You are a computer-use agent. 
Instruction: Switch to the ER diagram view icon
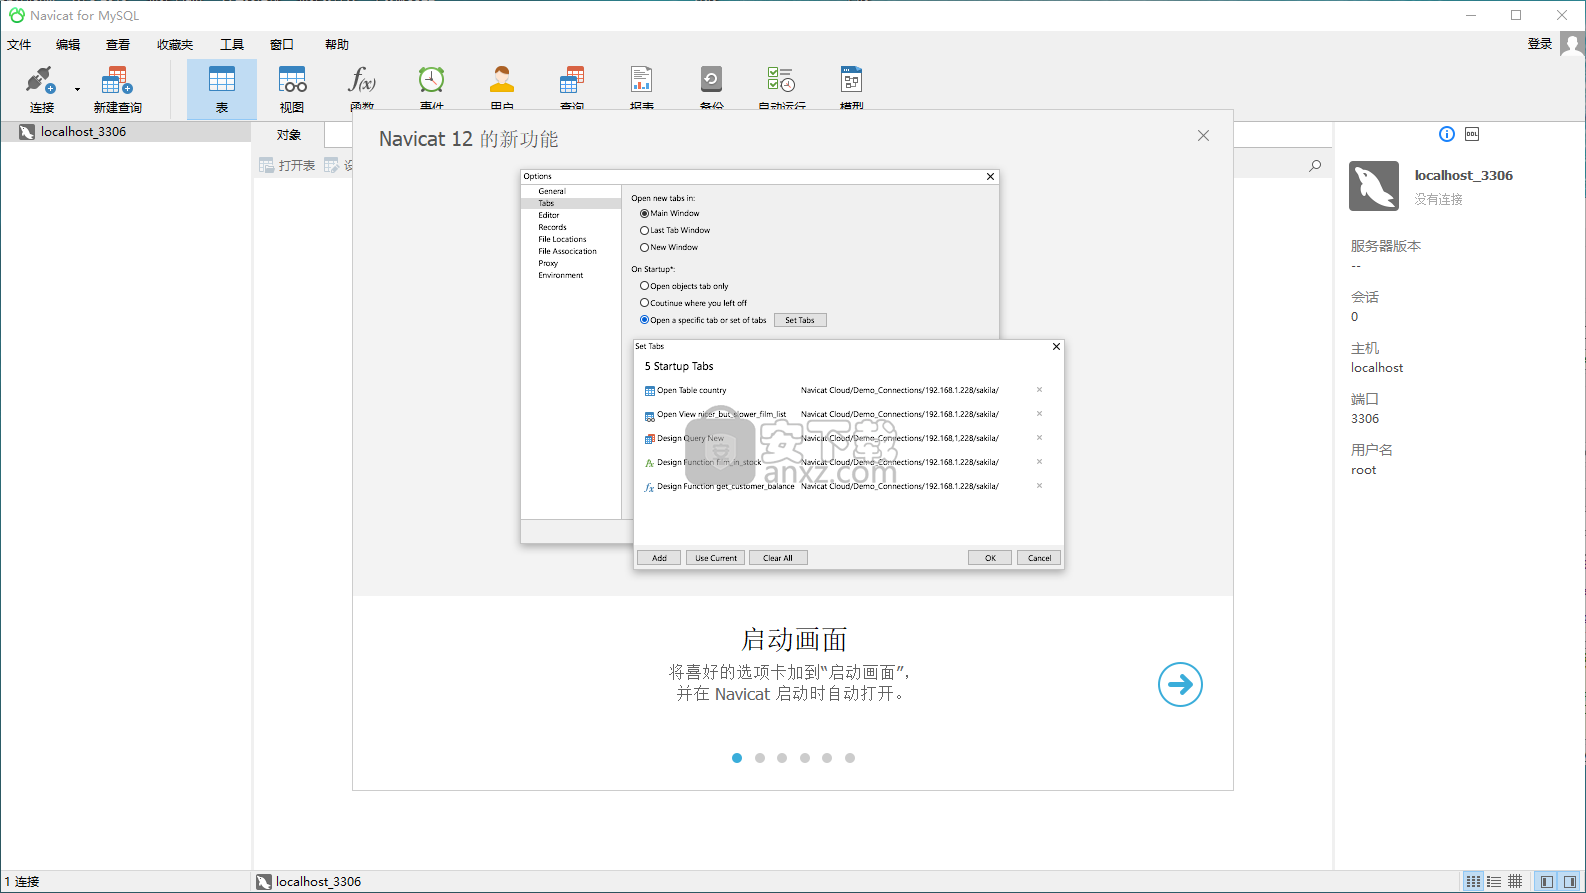point(1515,882)
